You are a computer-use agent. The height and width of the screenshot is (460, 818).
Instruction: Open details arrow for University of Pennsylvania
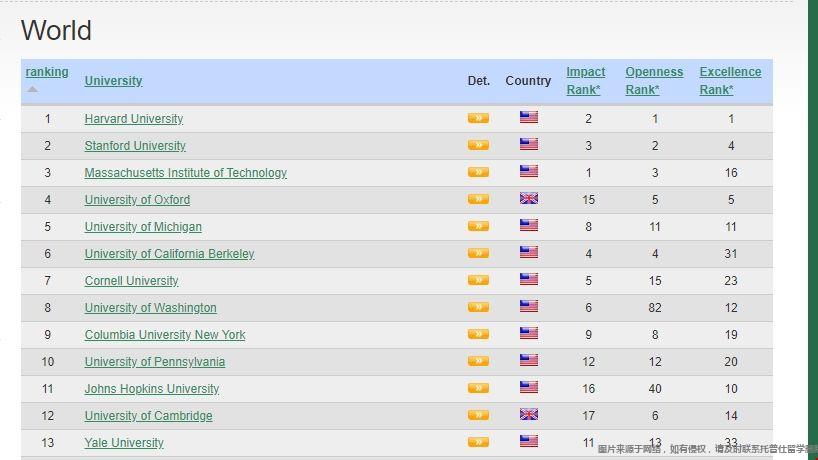(x=478, y=361)
